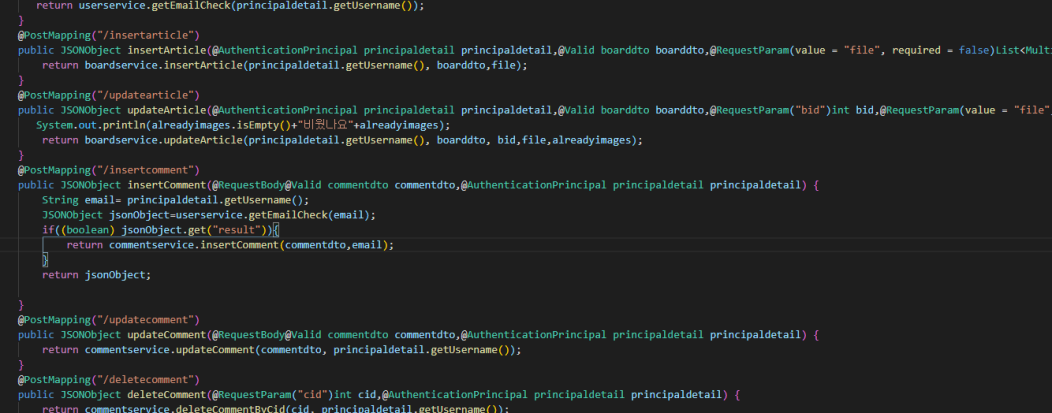The height and width of the screenshot is (413, 1052).
Task: Click the @PostMapping("/insertarticle") annotation
Action: pos(109,35)
